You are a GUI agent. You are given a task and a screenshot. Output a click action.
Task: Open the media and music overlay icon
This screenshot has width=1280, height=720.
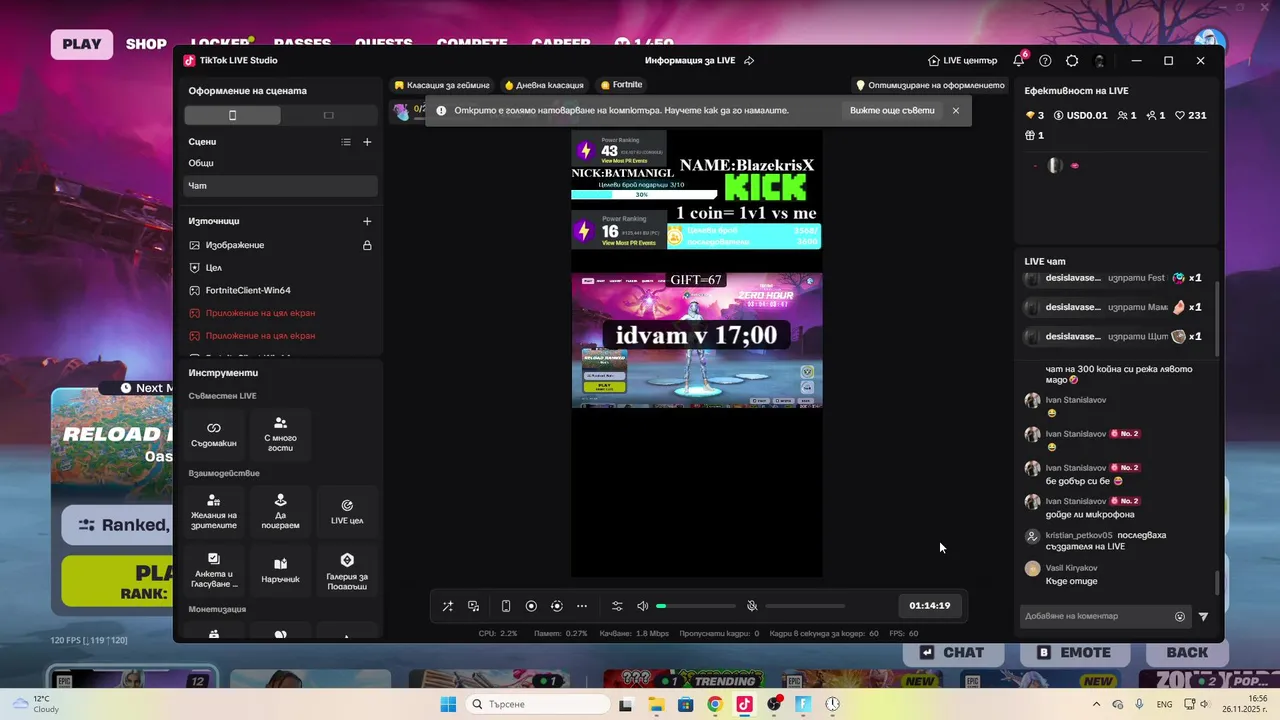click(473, 606)
